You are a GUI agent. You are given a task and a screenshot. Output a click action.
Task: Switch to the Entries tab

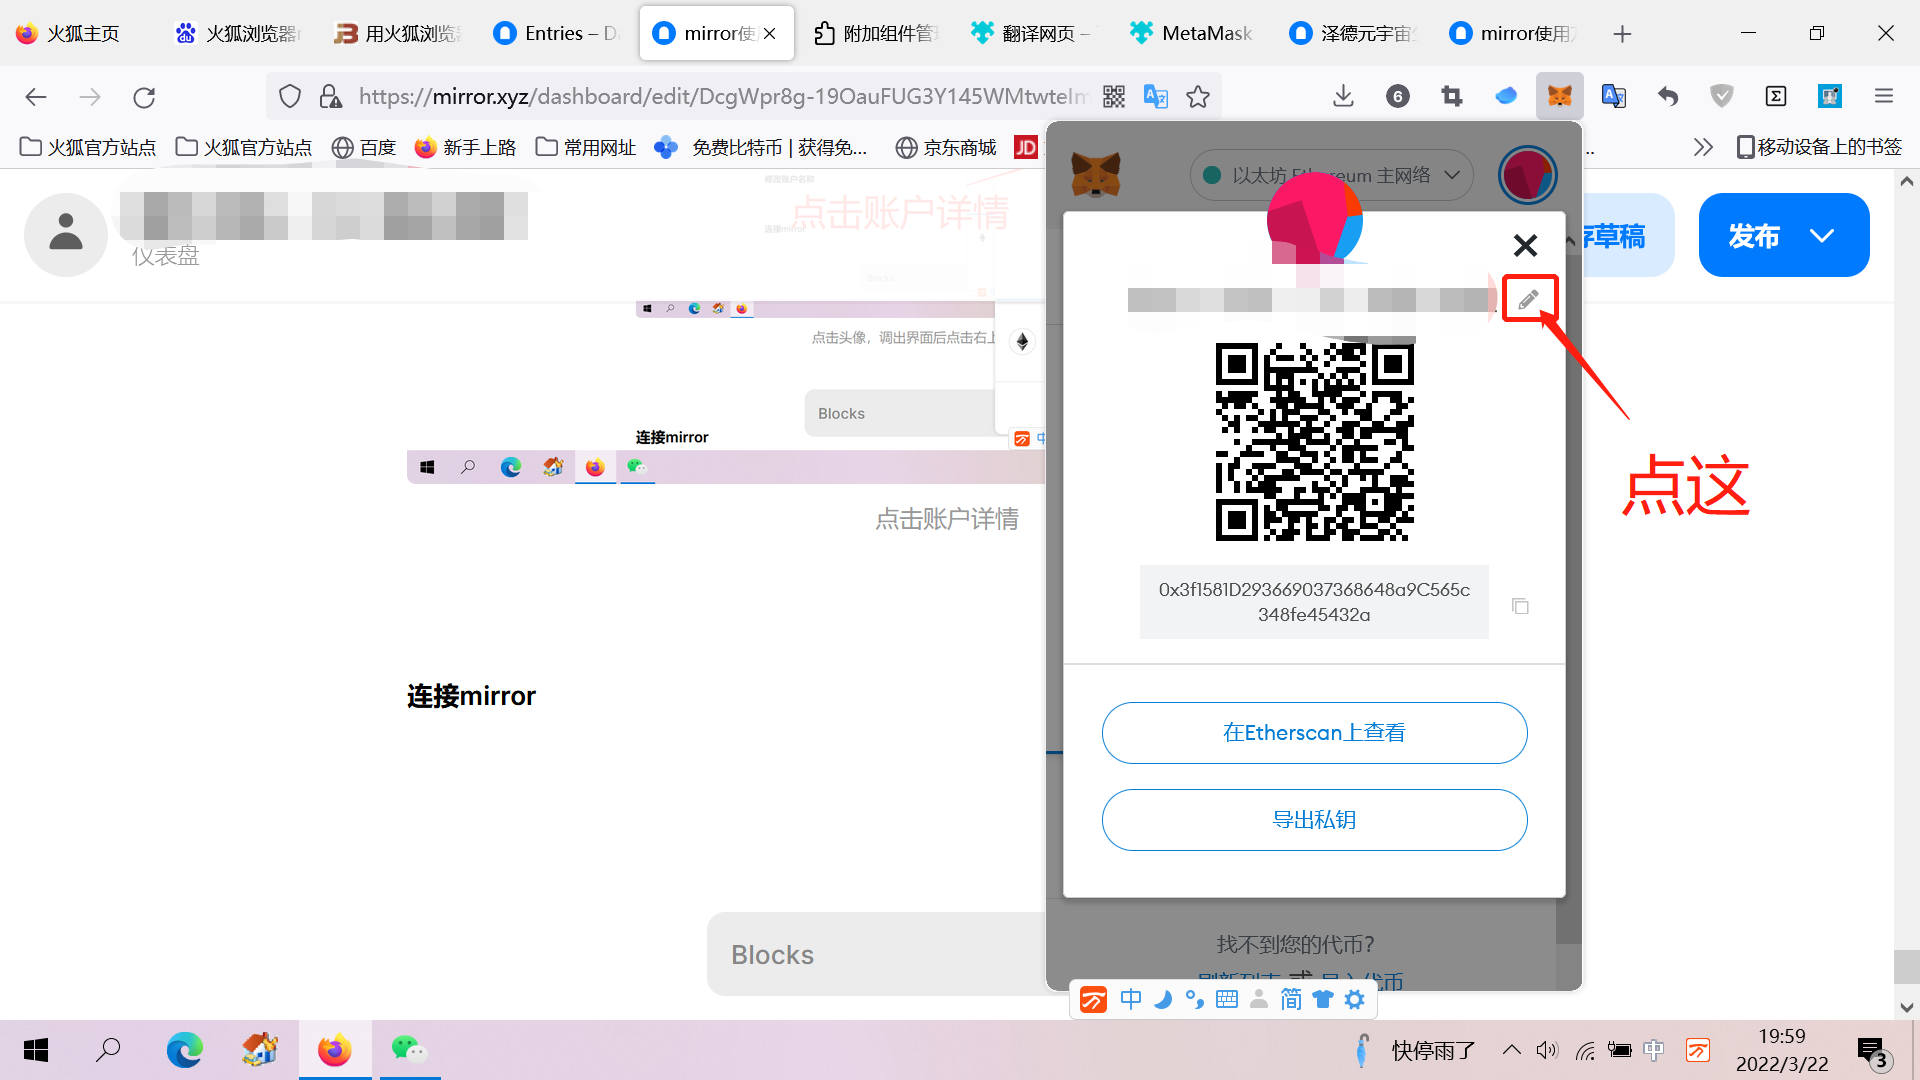(556, 33)
